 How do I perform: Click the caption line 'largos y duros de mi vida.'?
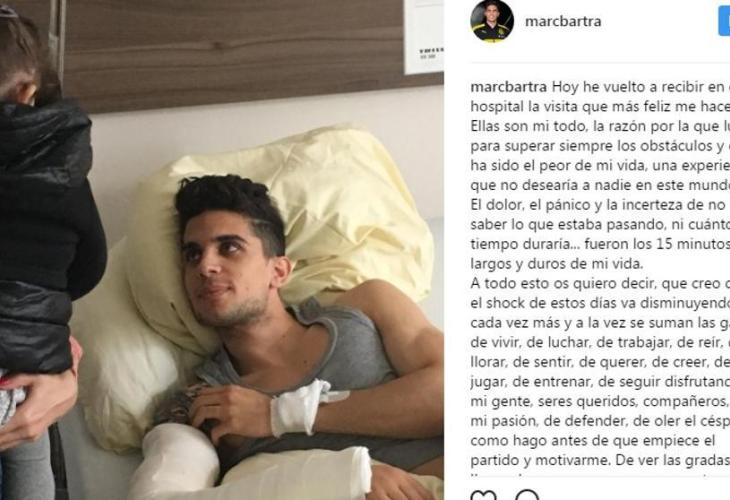(557, 264)
